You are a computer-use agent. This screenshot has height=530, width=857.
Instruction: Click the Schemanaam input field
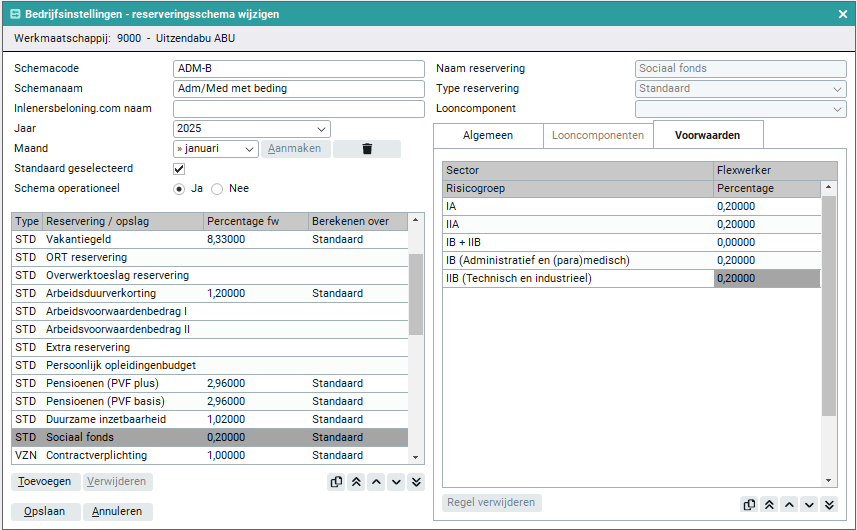[298, 89]
